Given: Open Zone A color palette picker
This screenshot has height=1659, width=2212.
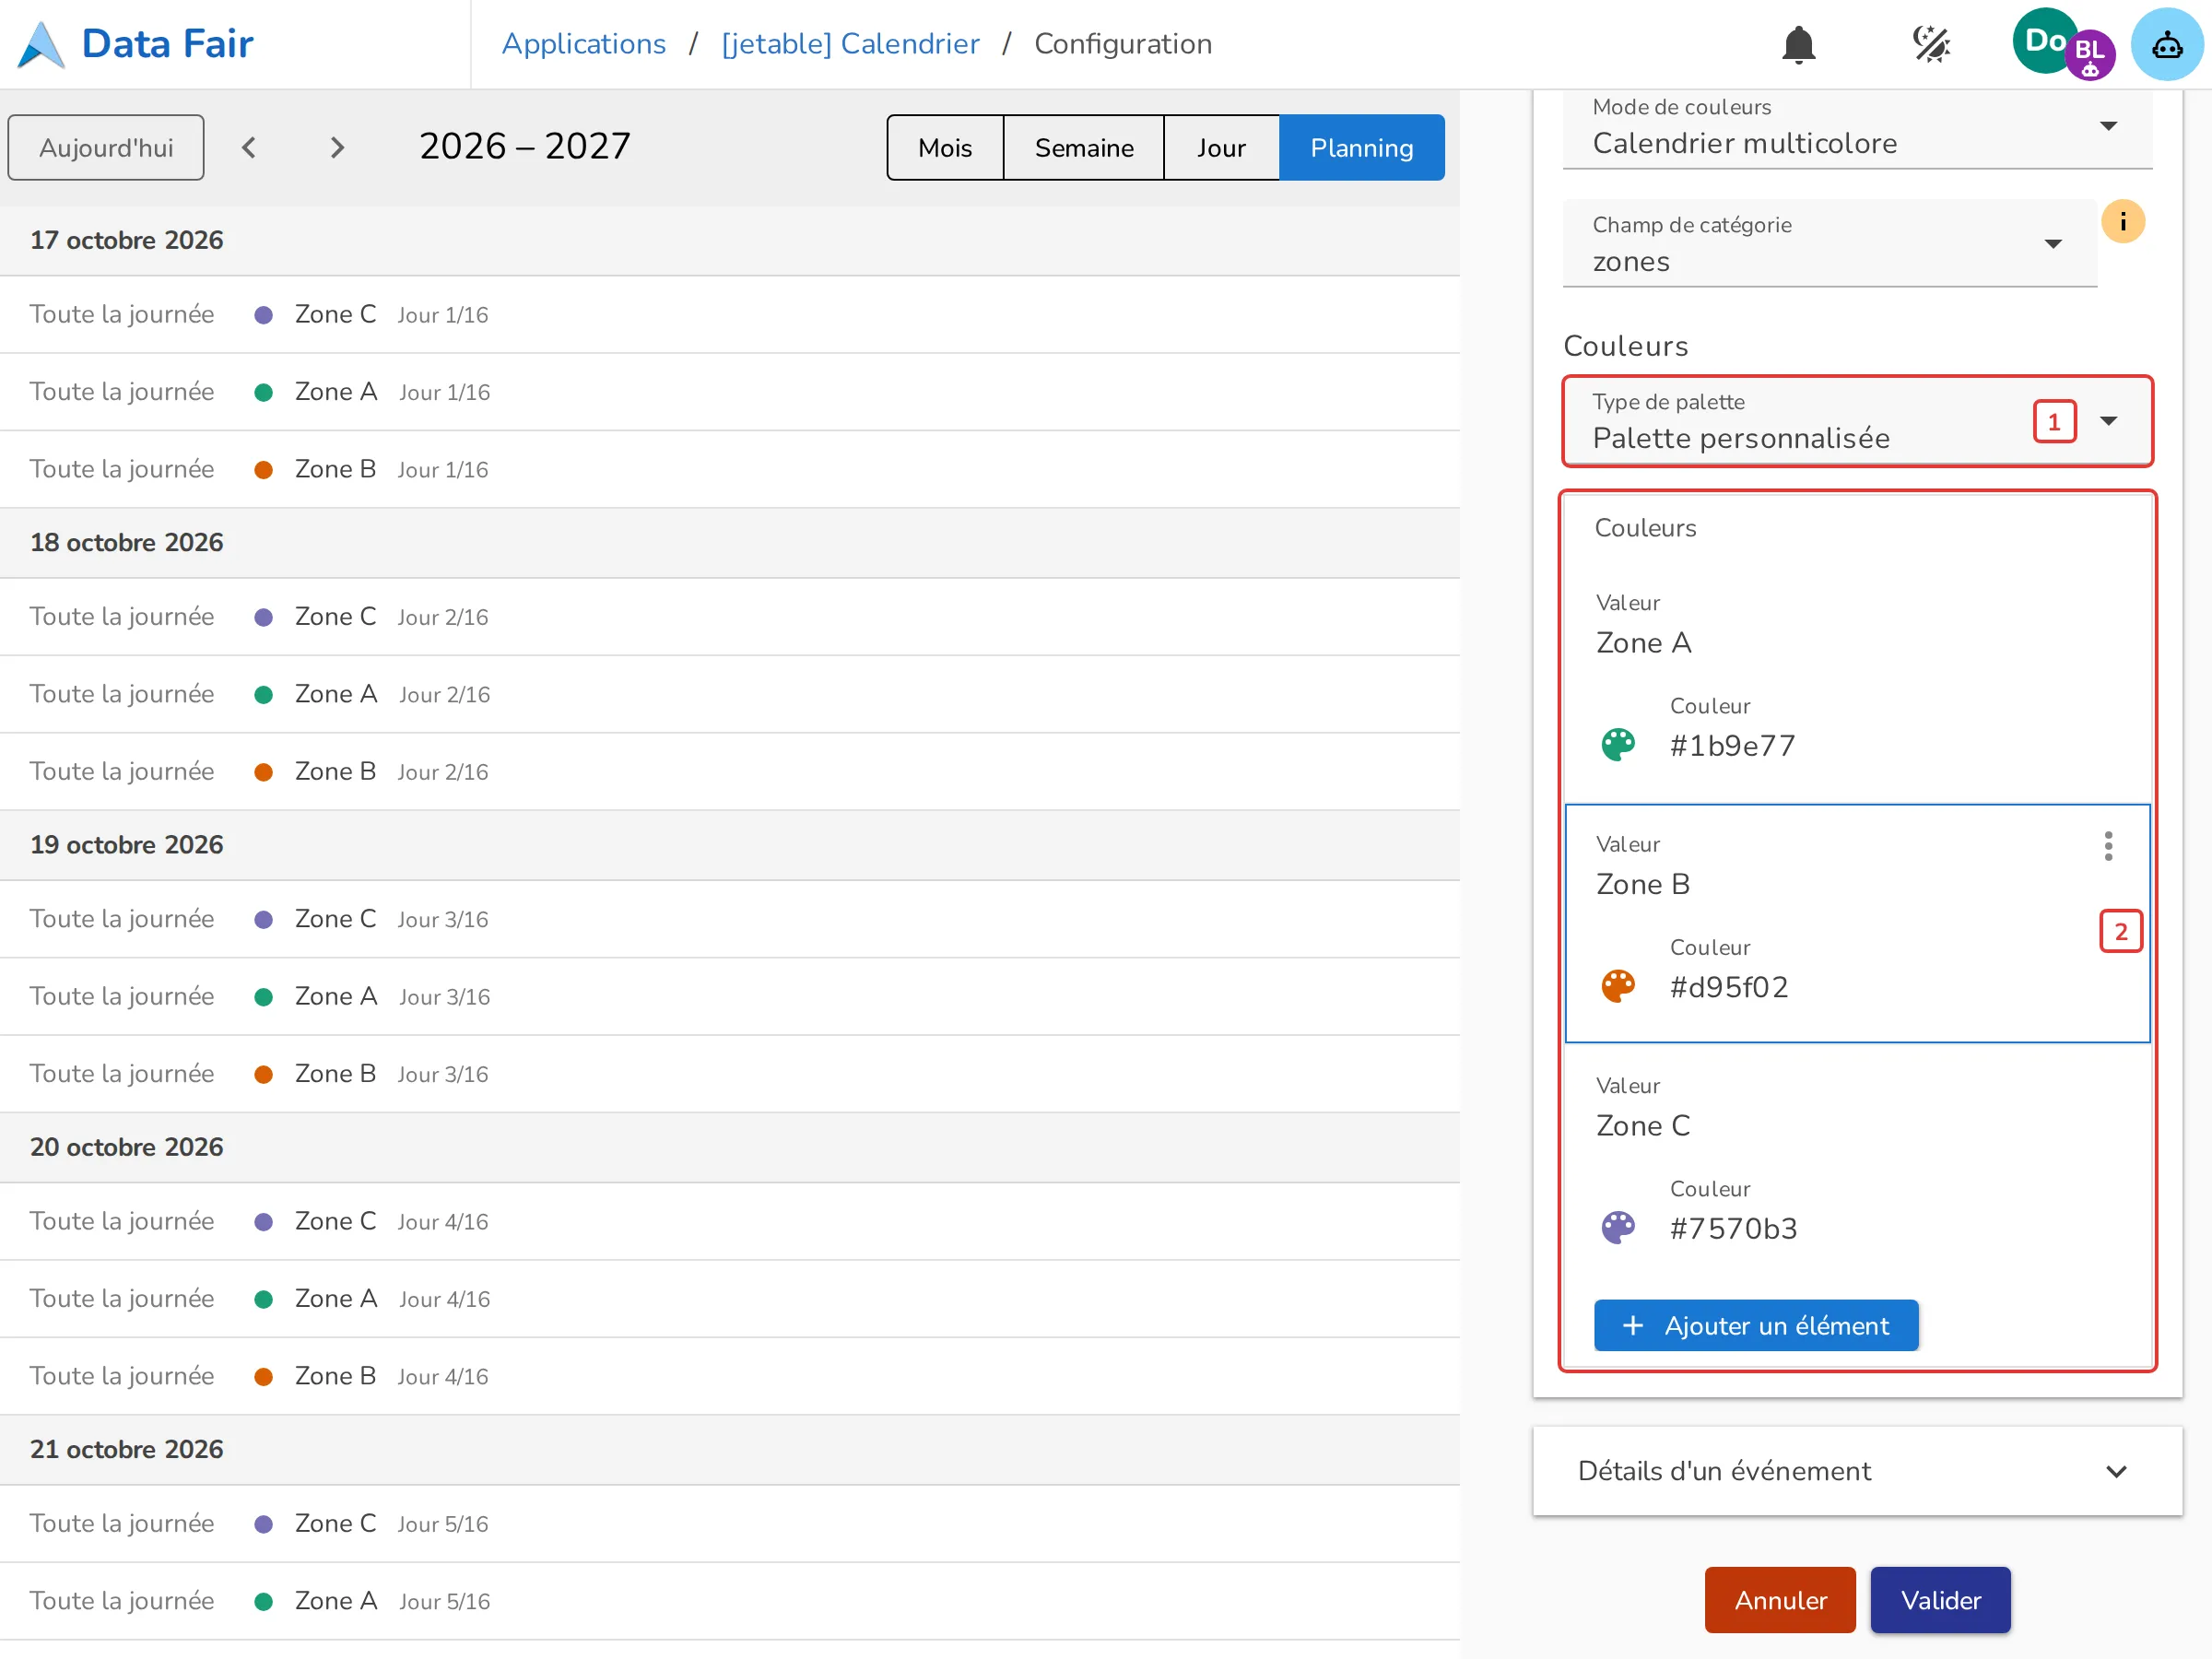Looking at the screenshot, I should pyautogui.click(x=1618, y=745).
